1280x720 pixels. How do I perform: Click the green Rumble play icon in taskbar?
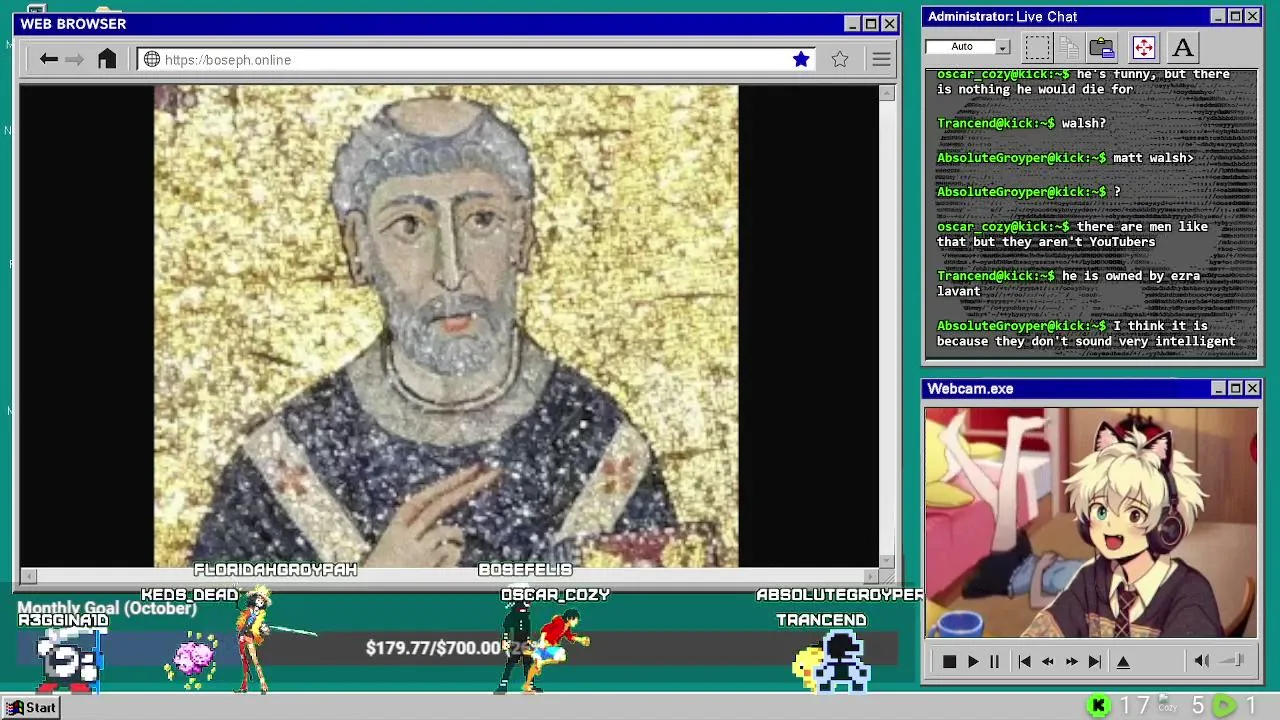point(1224,706)
